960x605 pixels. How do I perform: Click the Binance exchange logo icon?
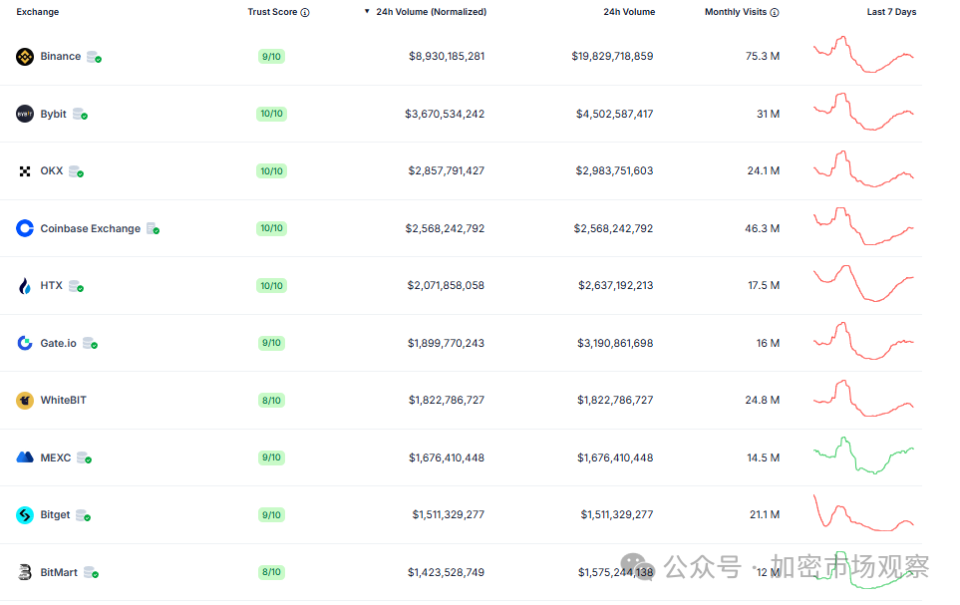click(x=25, y=57)
